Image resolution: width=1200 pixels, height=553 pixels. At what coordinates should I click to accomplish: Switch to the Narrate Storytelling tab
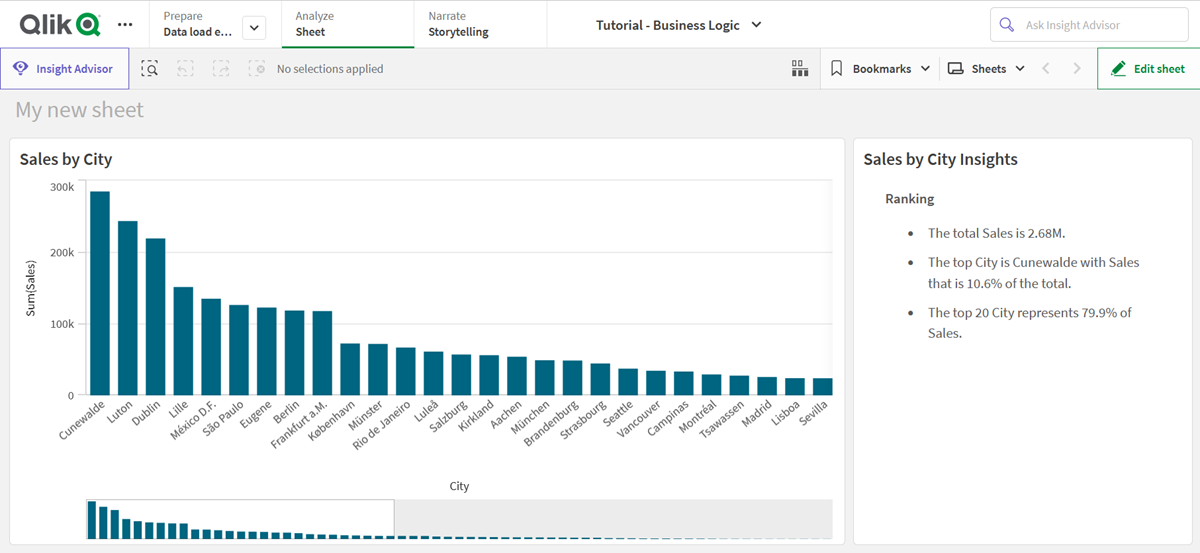[479, 24]
